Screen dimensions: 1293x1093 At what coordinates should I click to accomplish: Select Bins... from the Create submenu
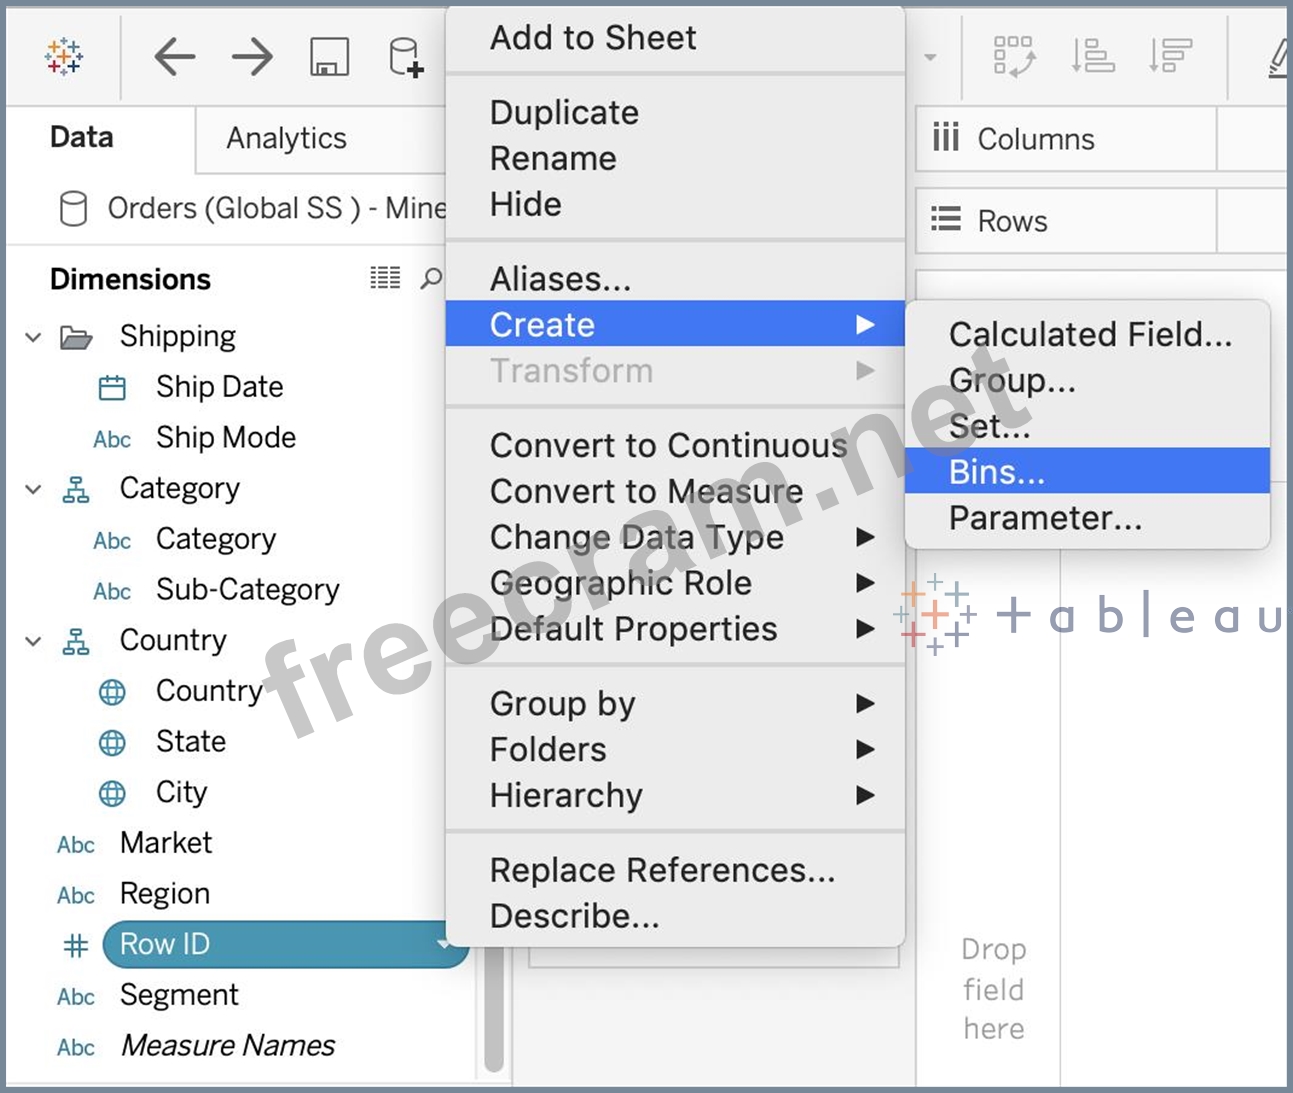[997, 472]
